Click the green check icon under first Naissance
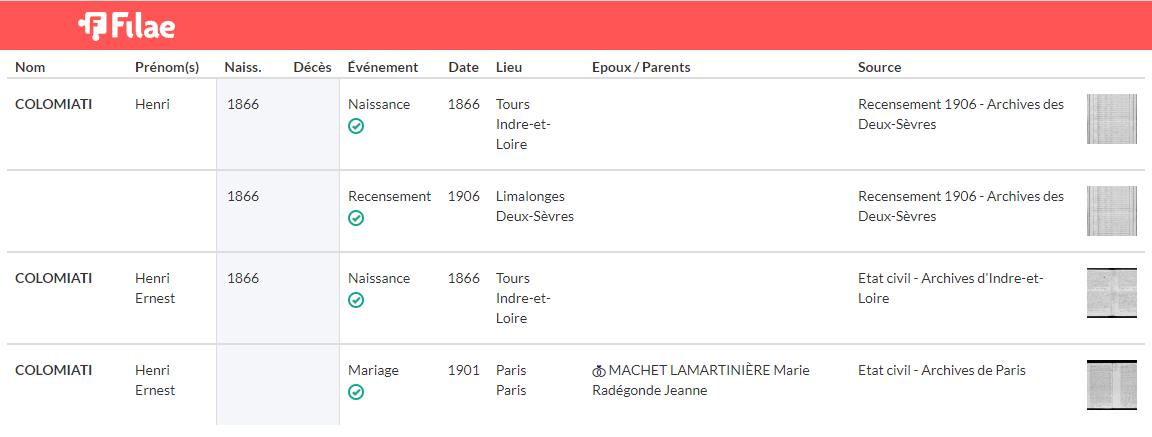1152x437 pixels. [356, 126]
